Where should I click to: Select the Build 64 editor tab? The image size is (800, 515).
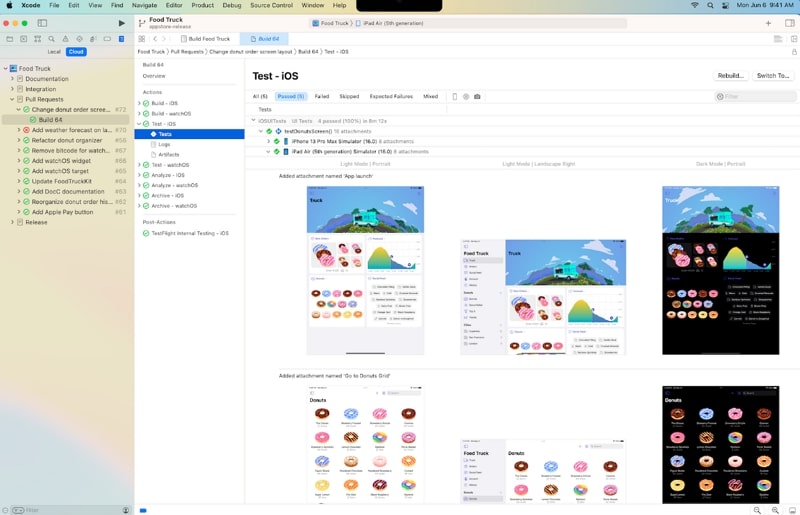coord(264,39)
